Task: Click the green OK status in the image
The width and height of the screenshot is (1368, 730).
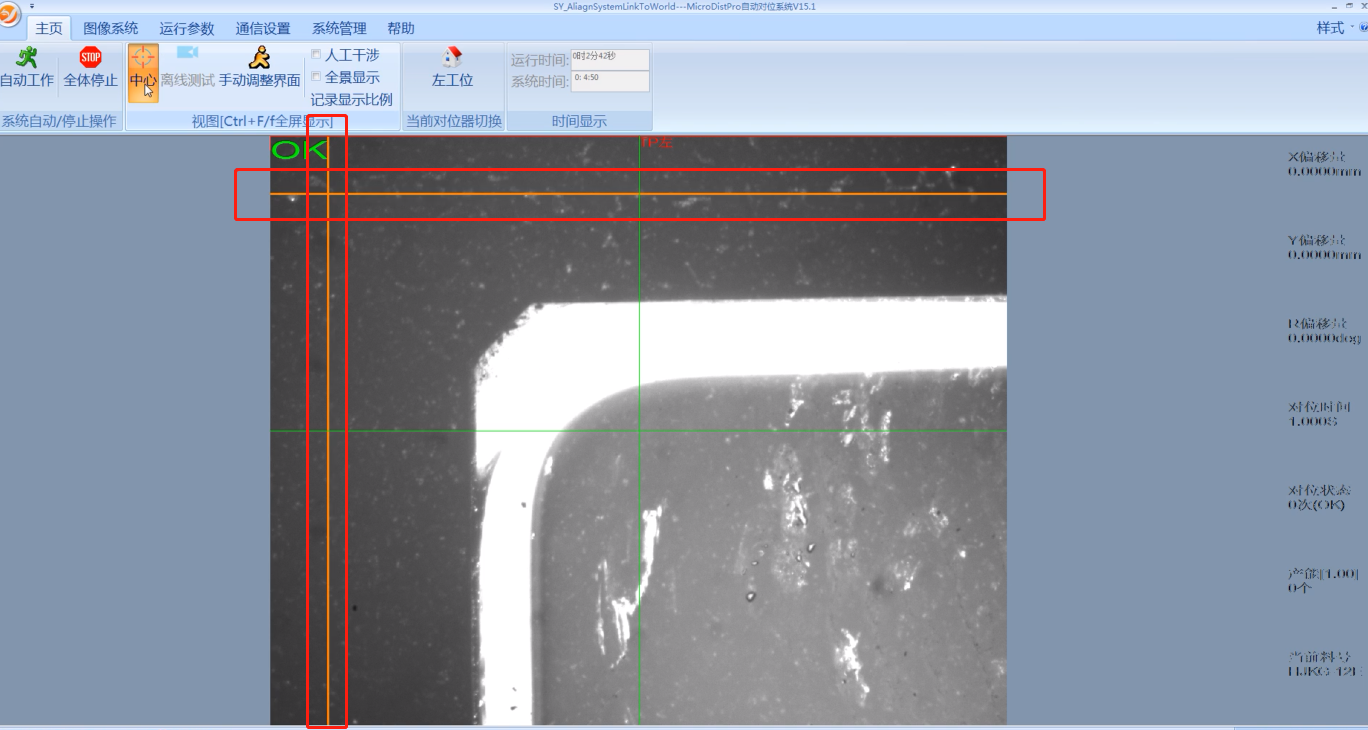Action: [x=299, y=150]
